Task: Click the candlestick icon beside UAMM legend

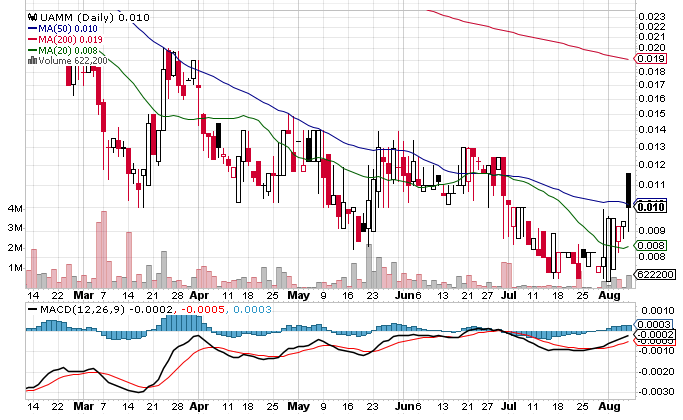Action: click(33, 17)
